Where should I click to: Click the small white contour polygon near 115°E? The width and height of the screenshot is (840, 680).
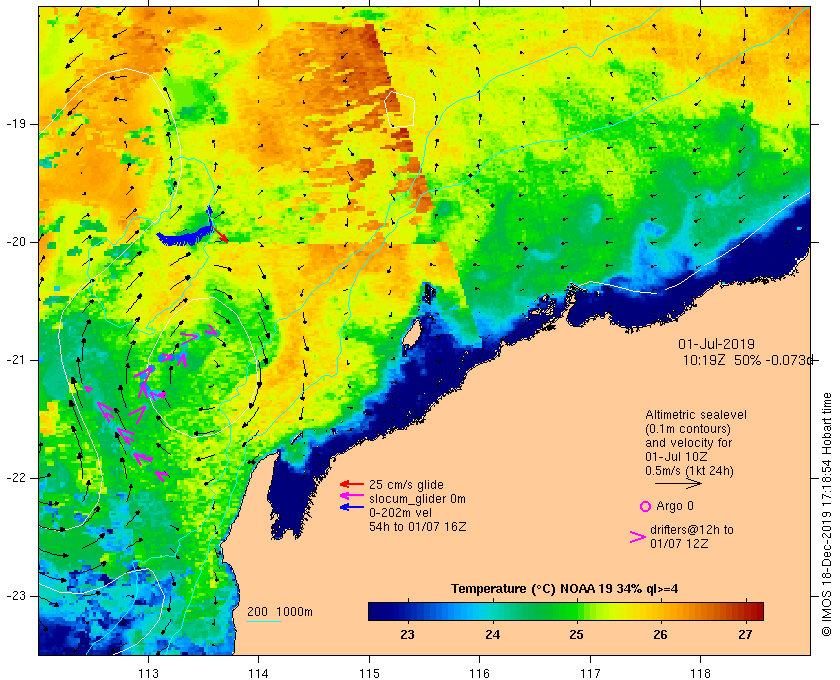(400, 109)
